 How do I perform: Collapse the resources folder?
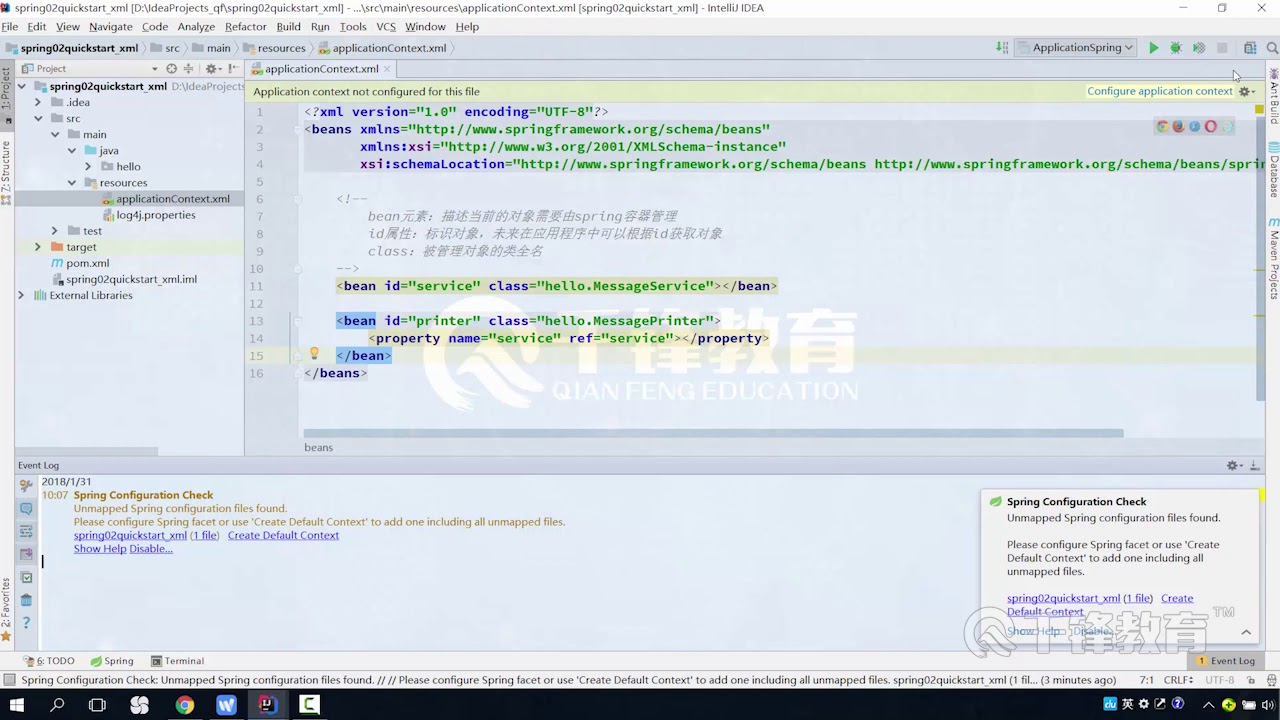[72, 182]
